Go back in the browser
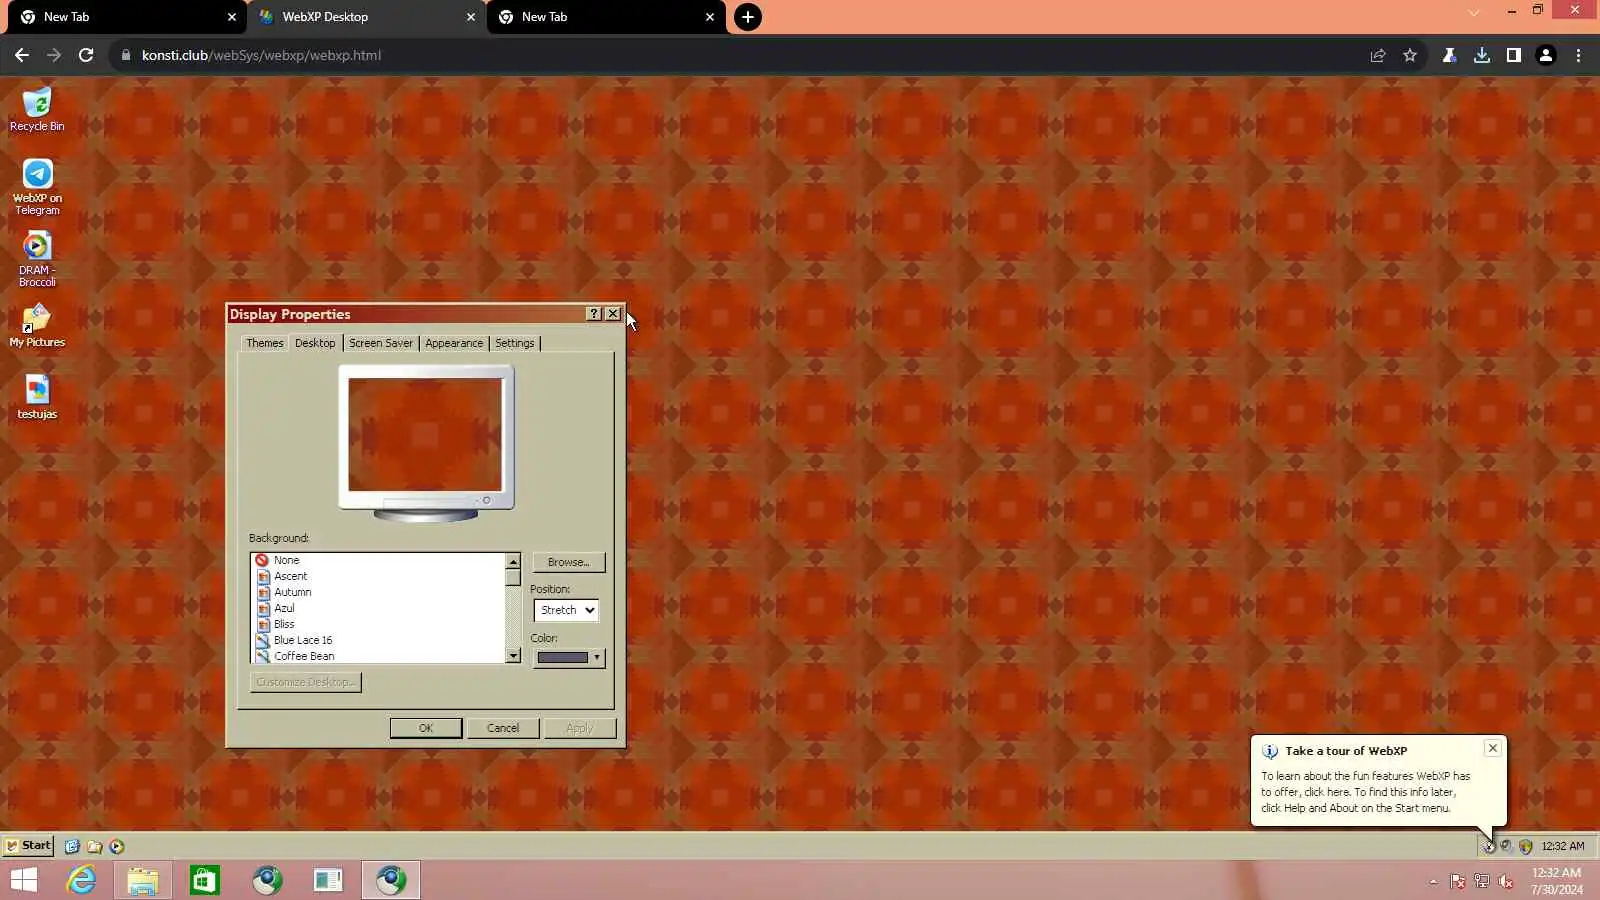Viewport: 1600px width, 900px height. 22,55
